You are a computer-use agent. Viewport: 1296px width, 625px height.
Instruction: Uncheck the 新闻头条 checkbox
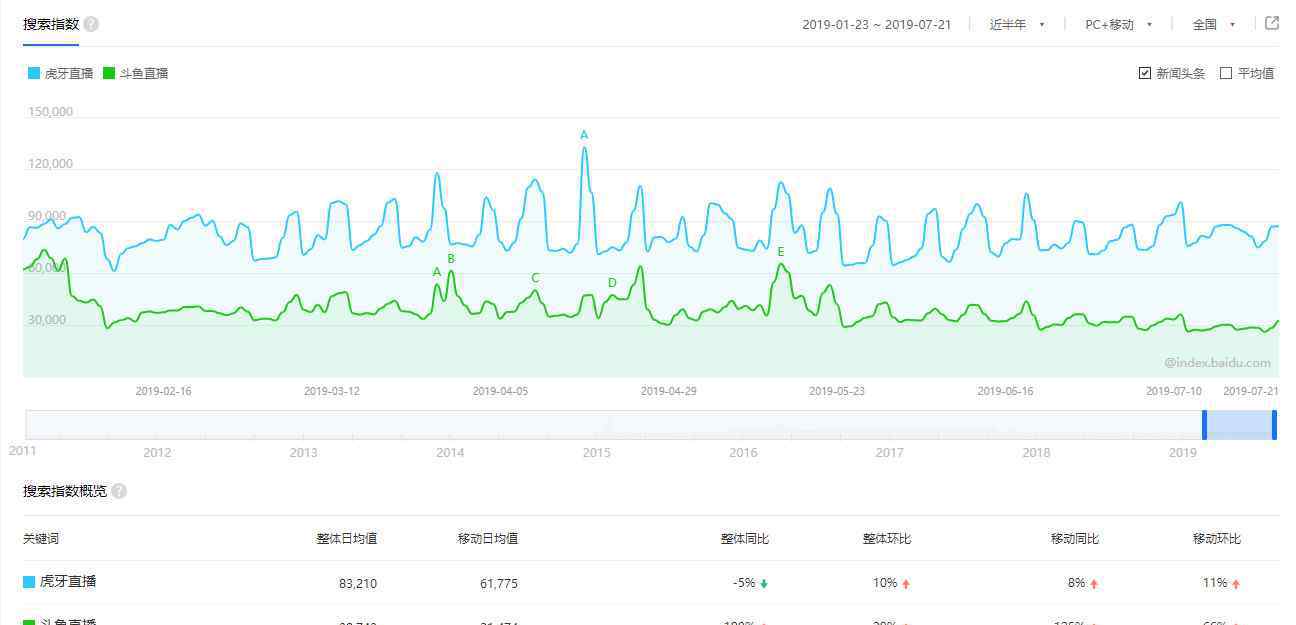pos(1145,73)
